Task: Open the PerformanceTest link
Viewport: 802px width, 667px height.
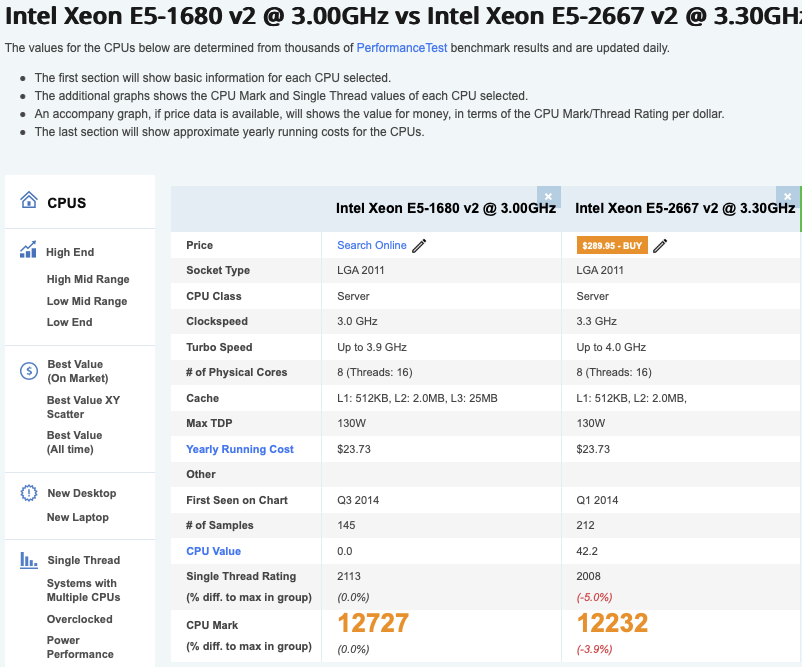Action: pyautogui.click(x=402, y=48)
